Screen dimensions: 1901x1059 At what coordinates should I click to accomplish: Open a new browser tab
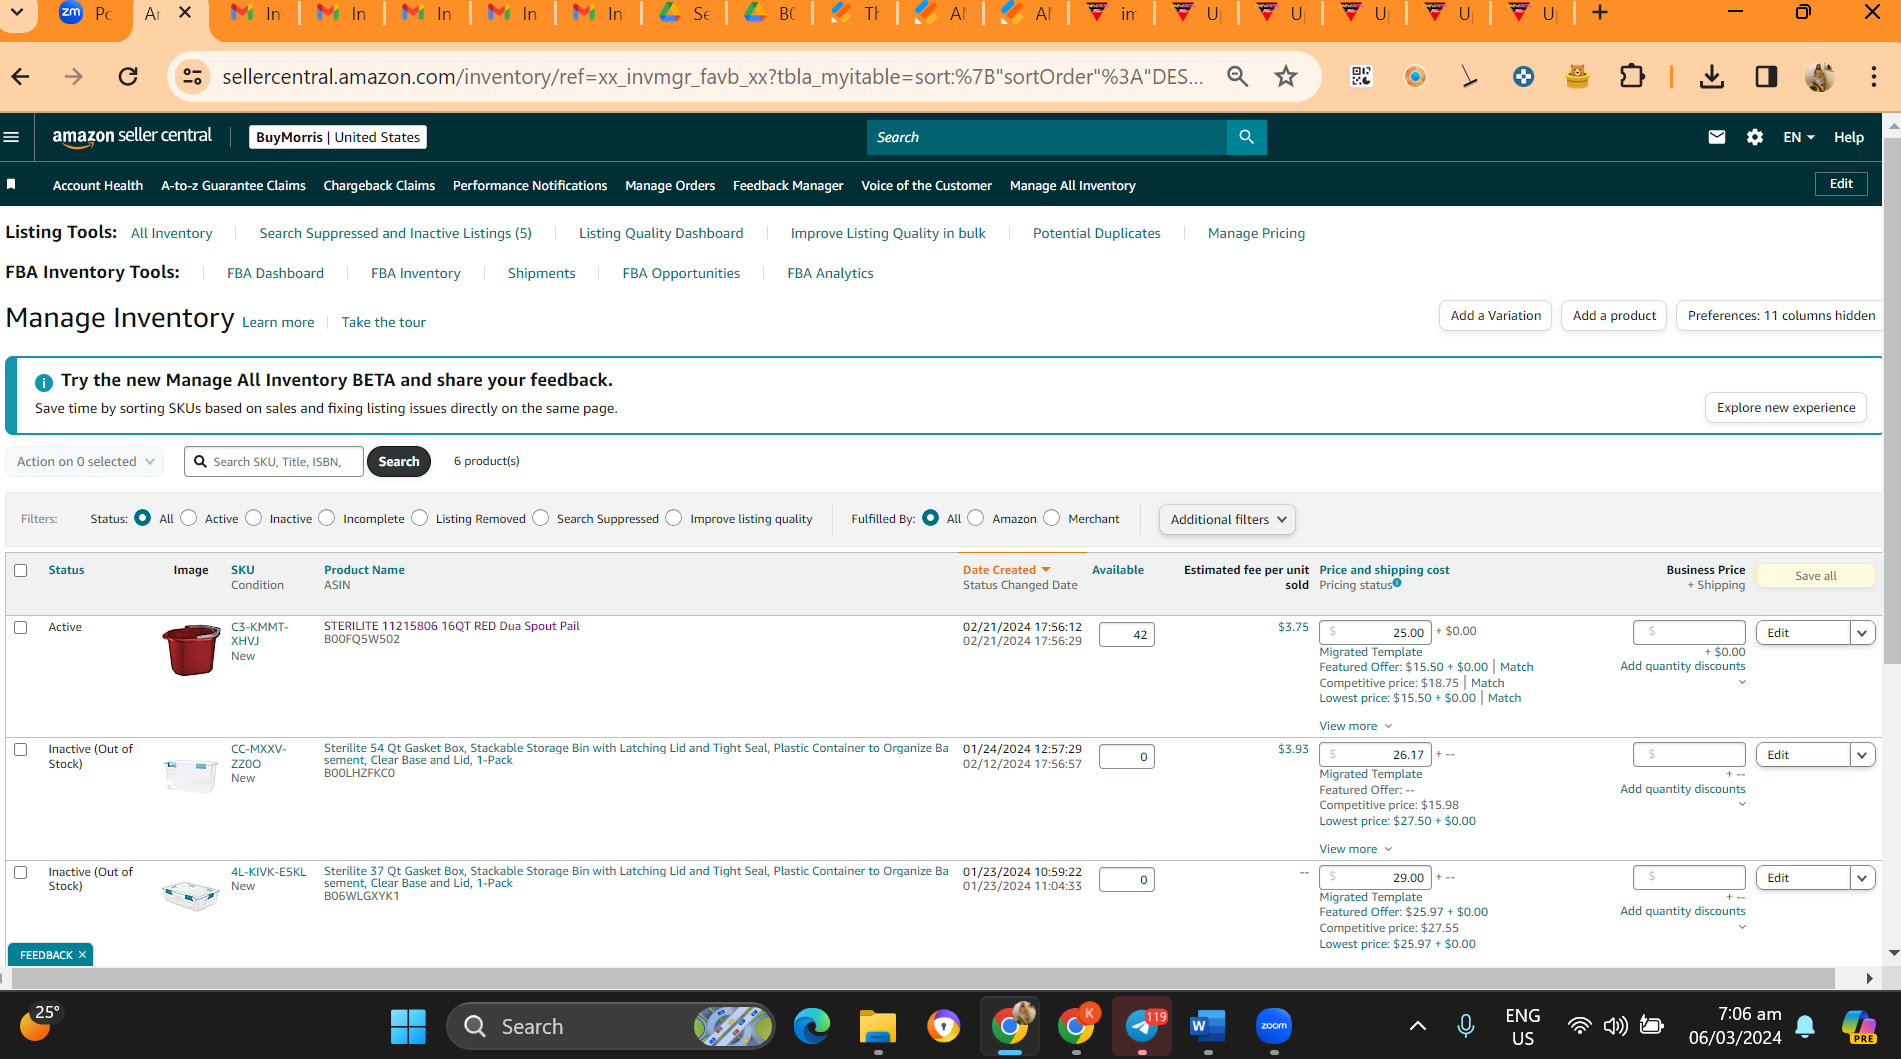[x=1600, y=13]
